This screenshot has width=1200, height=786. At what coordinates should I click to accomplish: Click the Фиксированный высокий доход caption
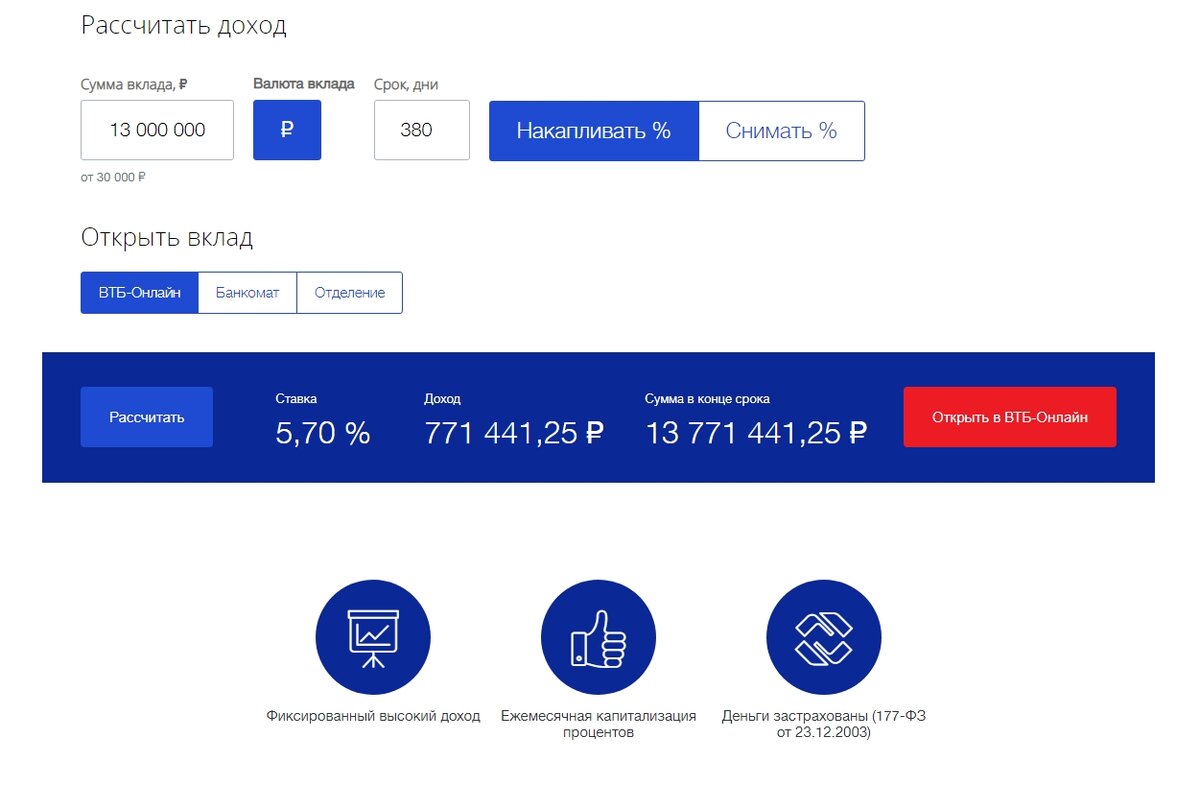point(373,716)
